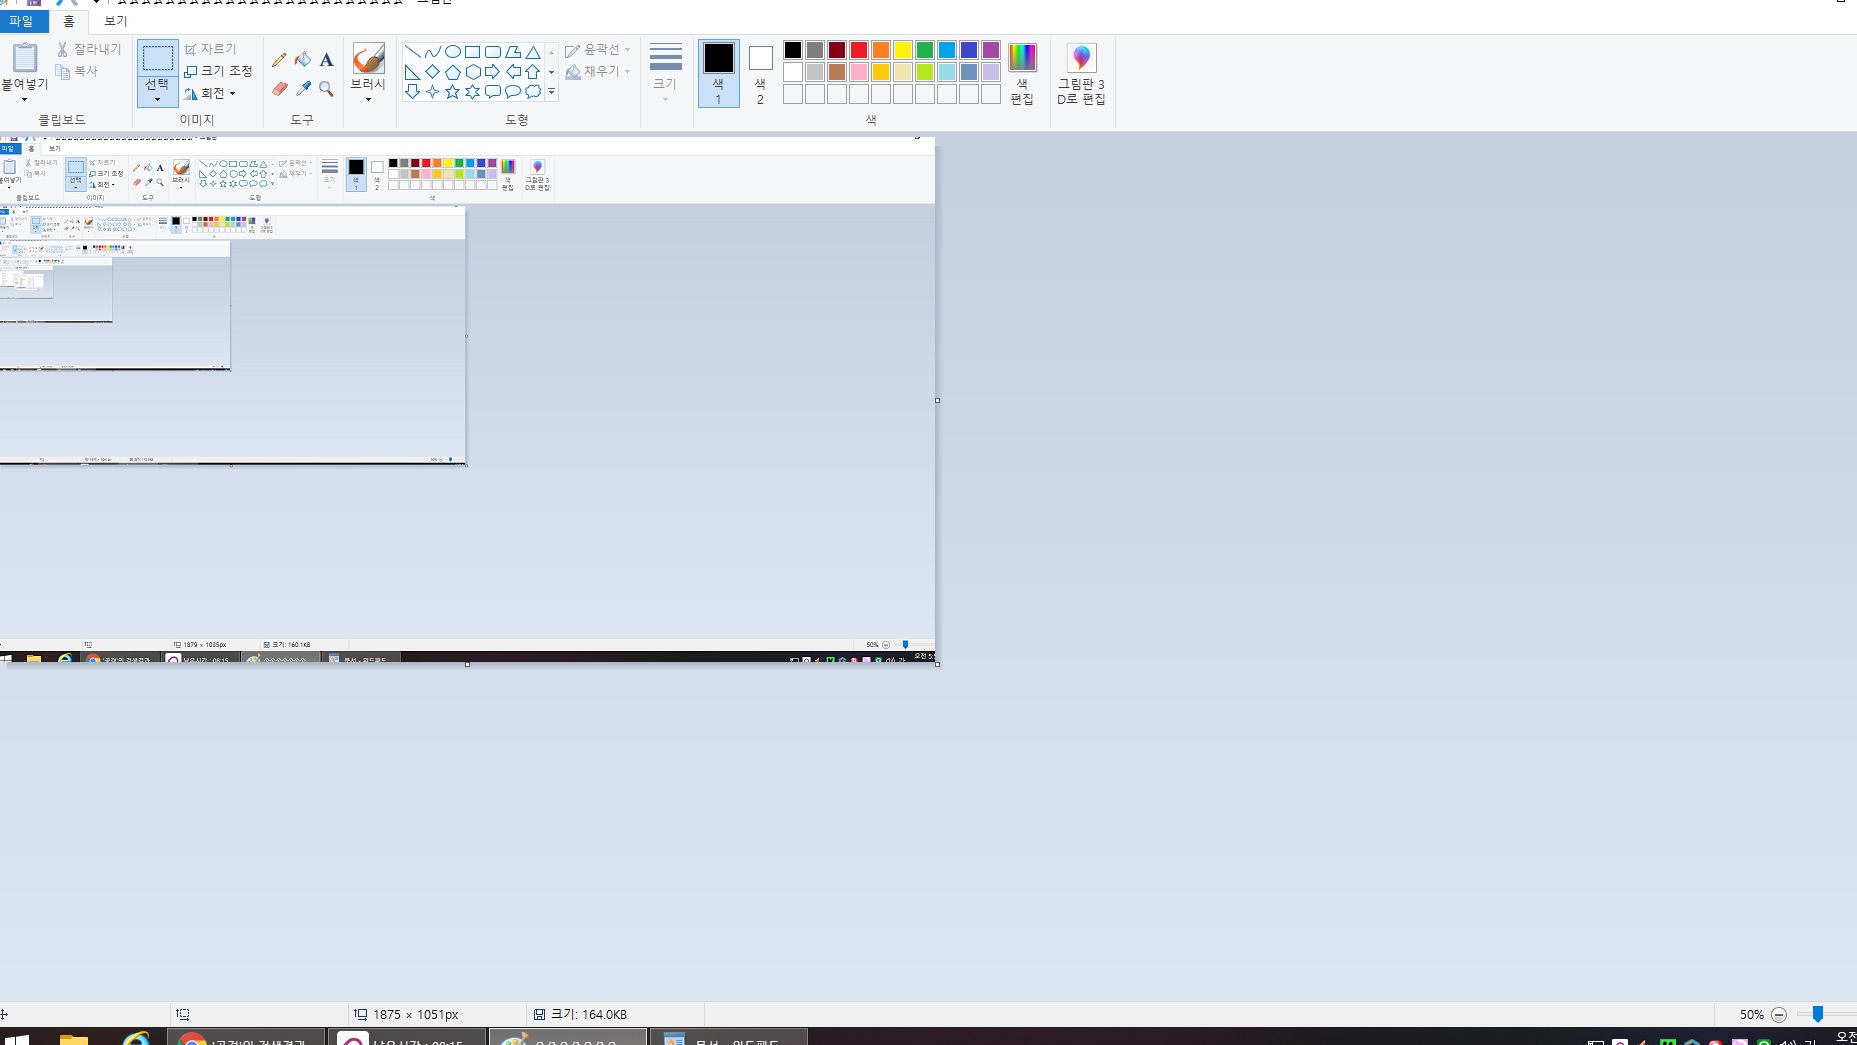Choose the Hexagon shape
Image resolution: width=1857 pixels, height=1045 pixels.
[x=472, y=72]
